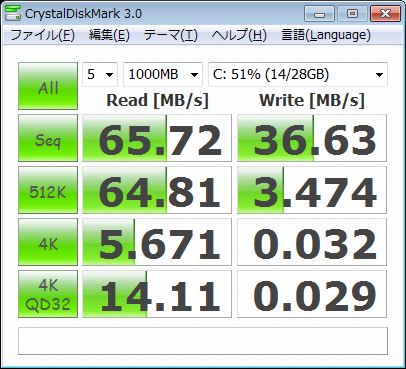
Task: Start the Seq benchmark test
Action: (48, 138)
